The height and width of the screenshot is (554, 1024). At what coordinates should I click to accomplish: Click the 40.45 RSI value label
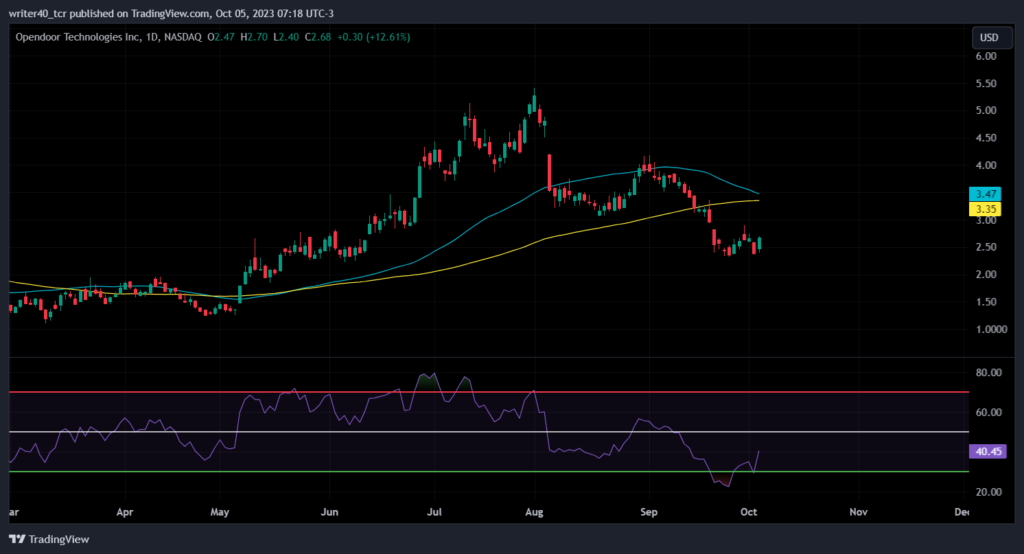(987, 451)
